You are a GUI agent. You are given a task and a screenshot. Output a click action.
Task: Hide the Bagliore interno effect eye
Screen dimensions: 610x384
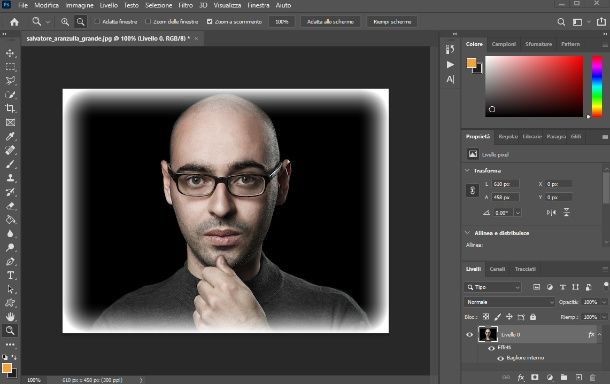click(x=500, y=358)
